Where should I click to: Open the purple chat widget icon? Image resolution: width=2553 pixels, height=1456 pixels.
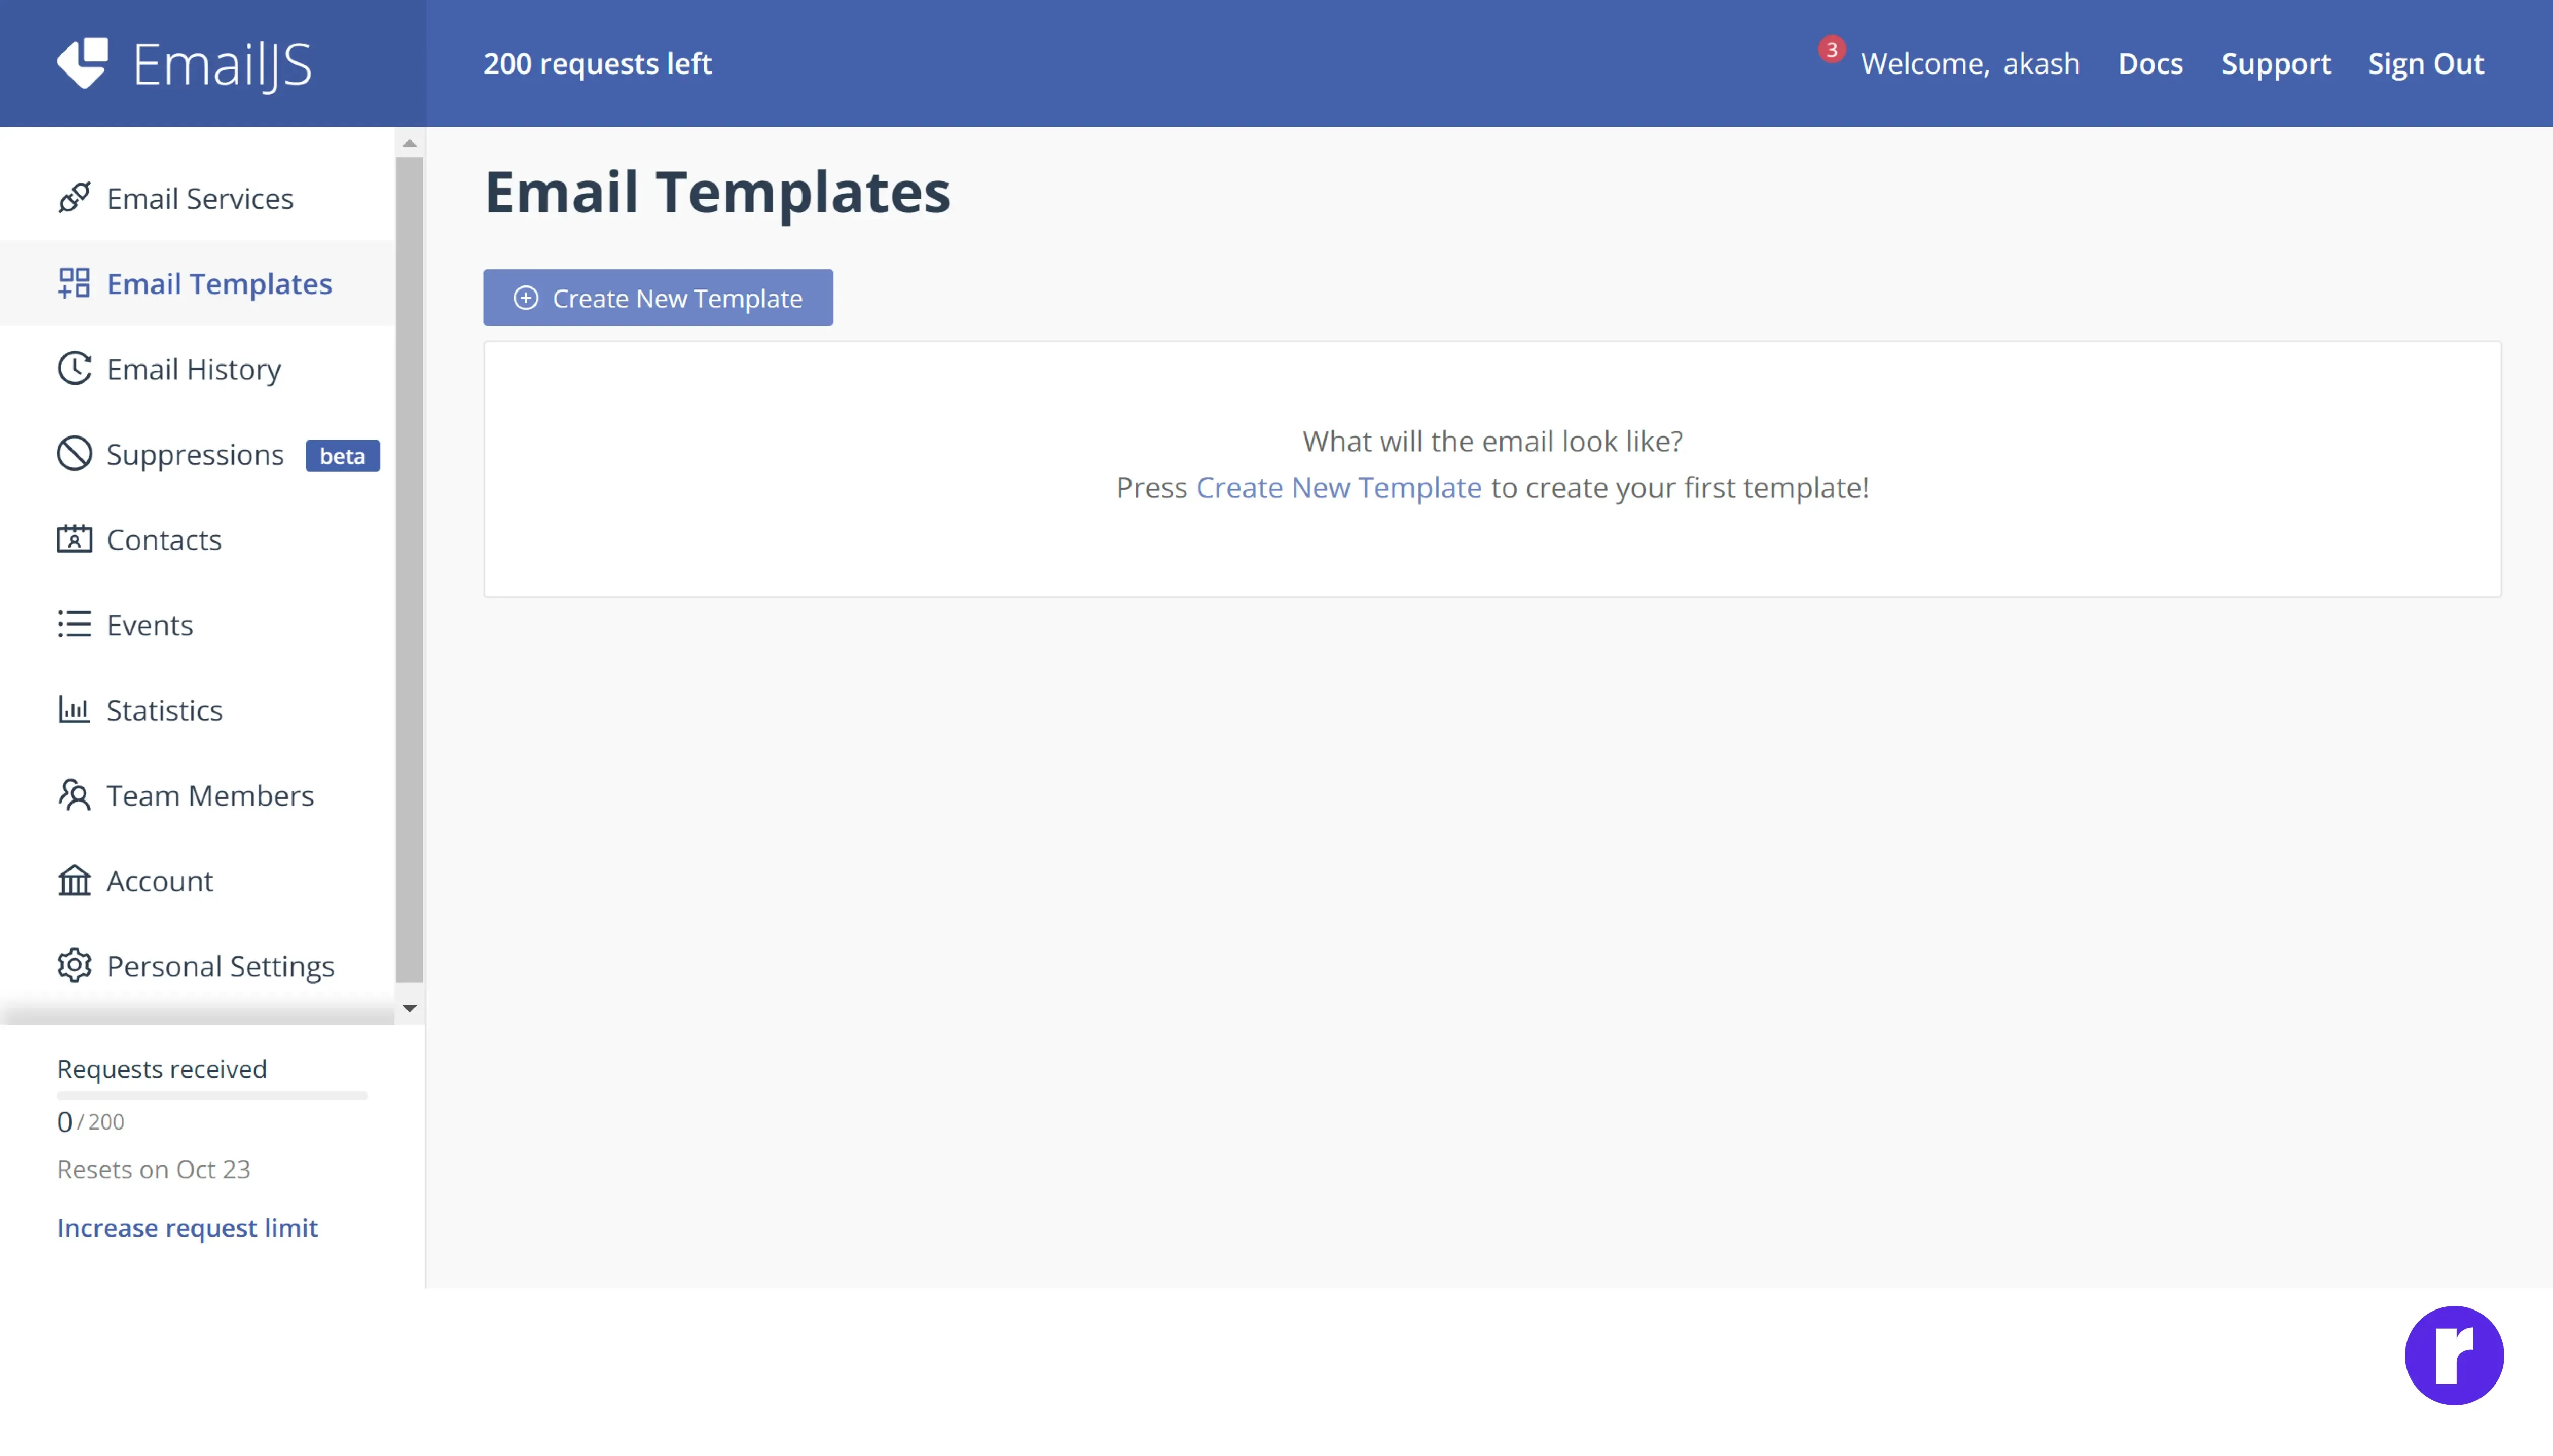point(2454,1356)
